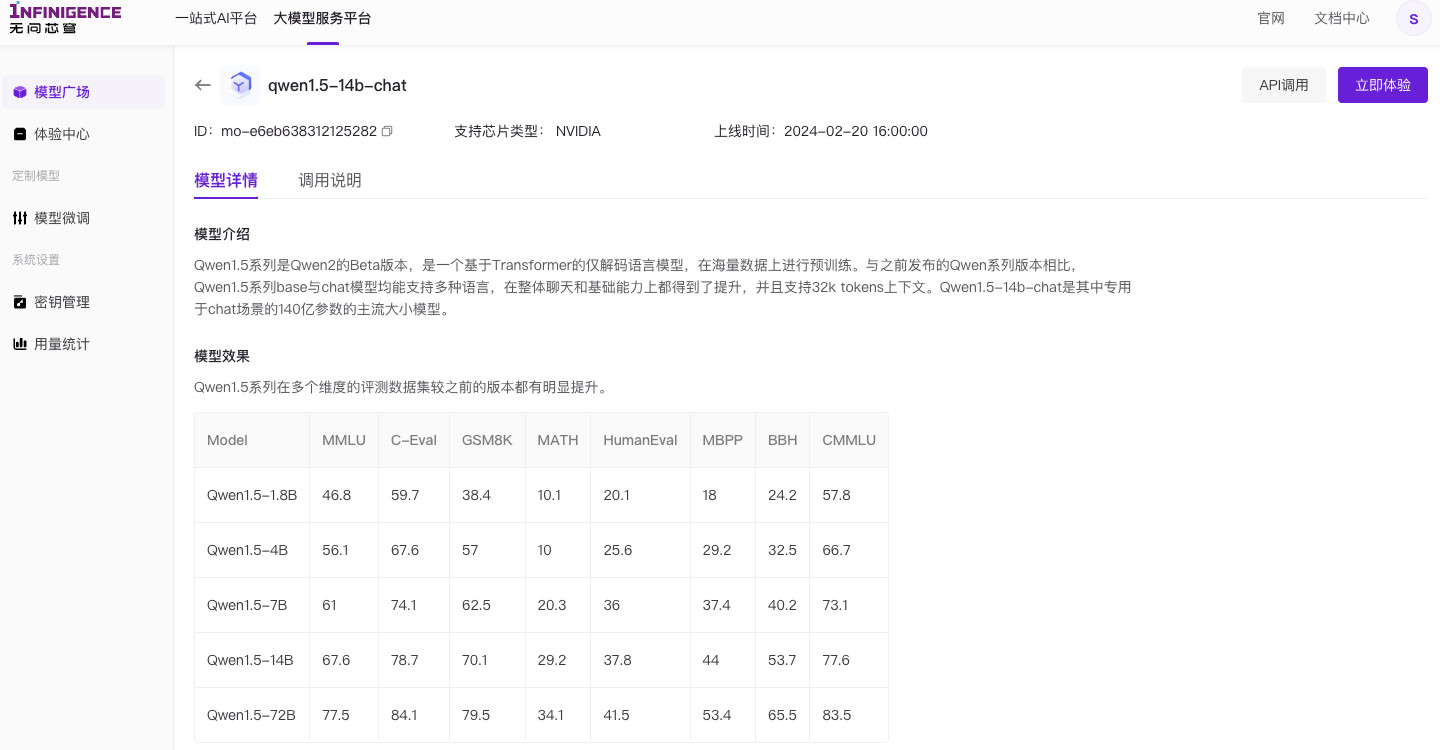The height and width of the screenshot is (750, 1440).
Task: Switch to the 调用说明 tab
Action: [x=330, y=180]
